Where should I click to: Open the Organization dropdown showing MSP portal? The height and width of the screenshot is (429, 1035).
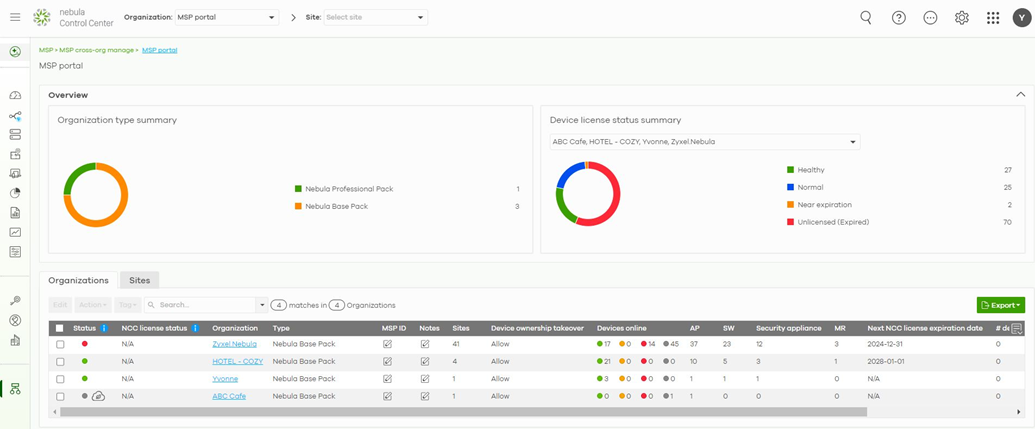[226, 18]
